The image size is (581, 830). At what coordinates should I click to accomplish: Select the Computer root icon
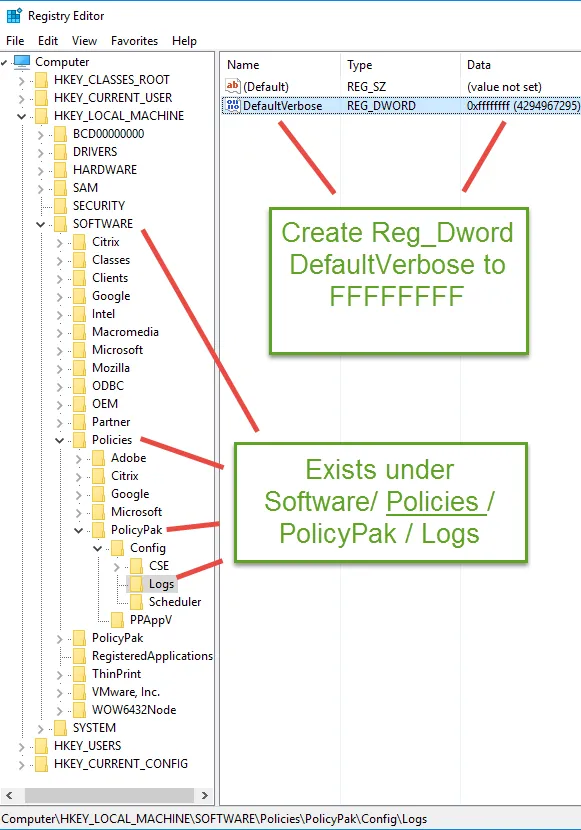[22, 62]
